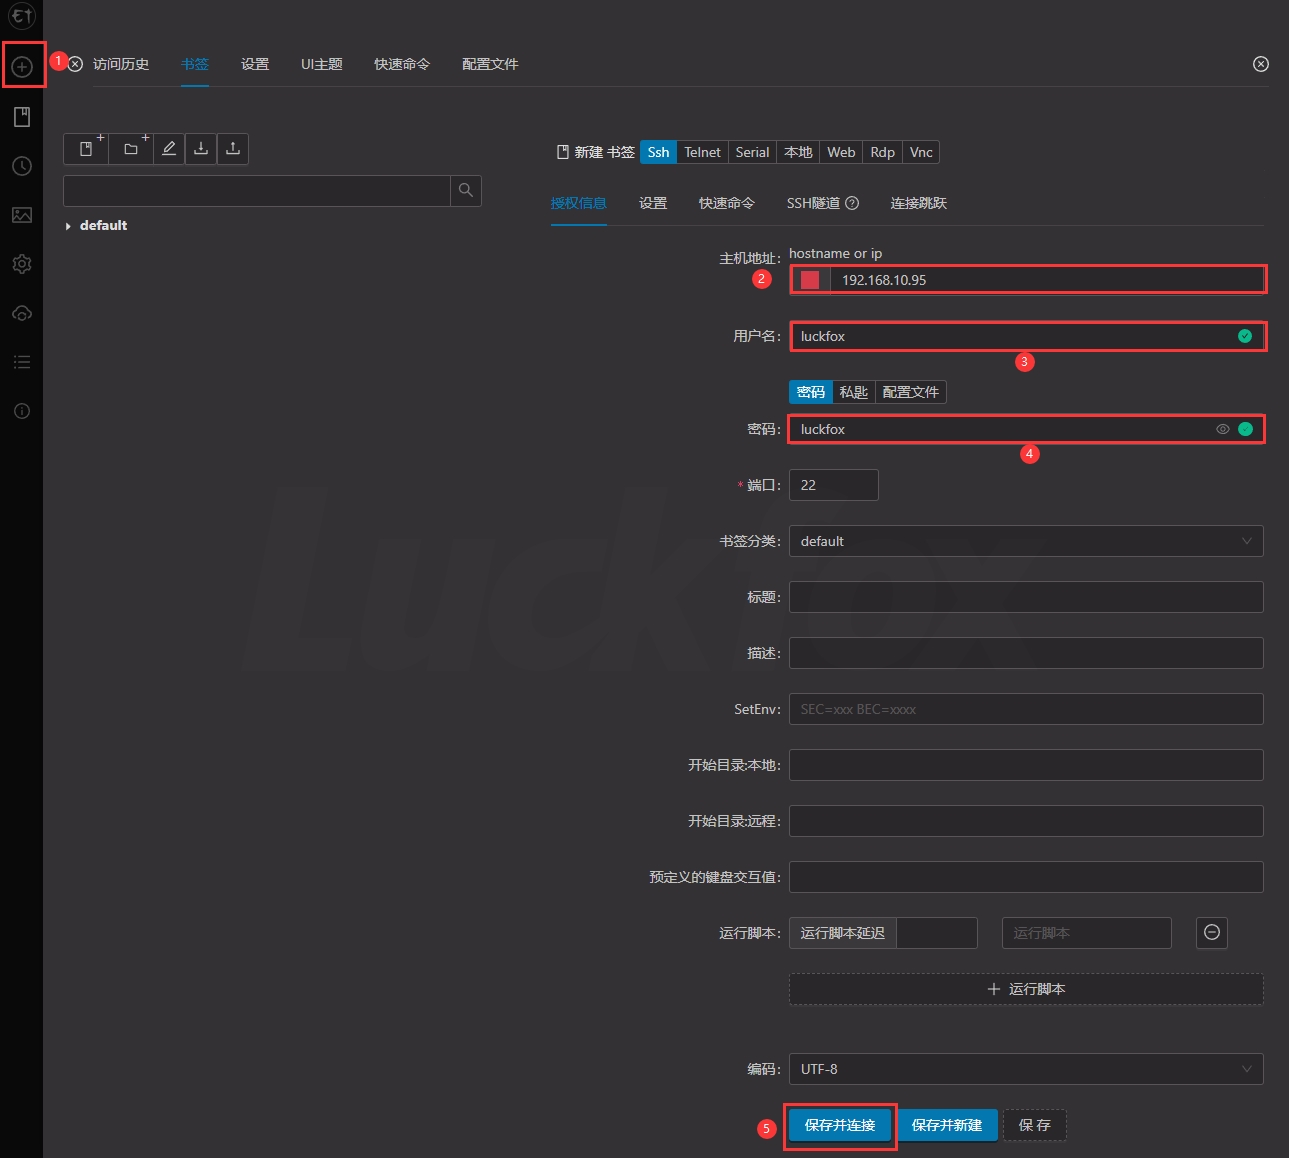Click the 保存并新建 button
The height and width of the screenshot is (1158, 1289).
click(946, 1125)
